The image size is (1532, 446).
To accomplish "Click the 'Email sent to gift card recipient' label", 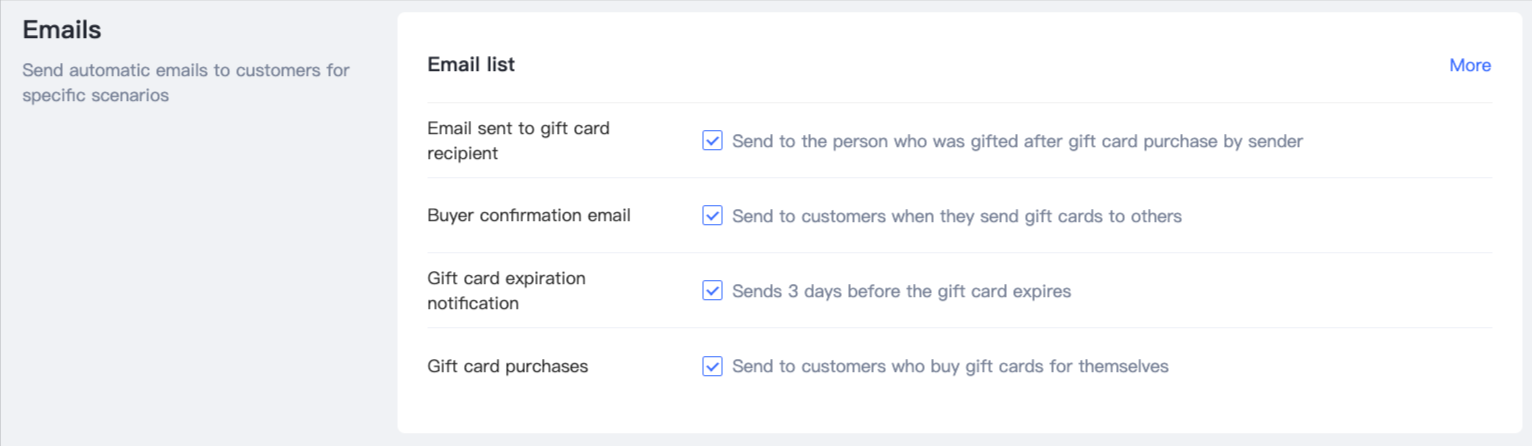I will click(518, 141).
